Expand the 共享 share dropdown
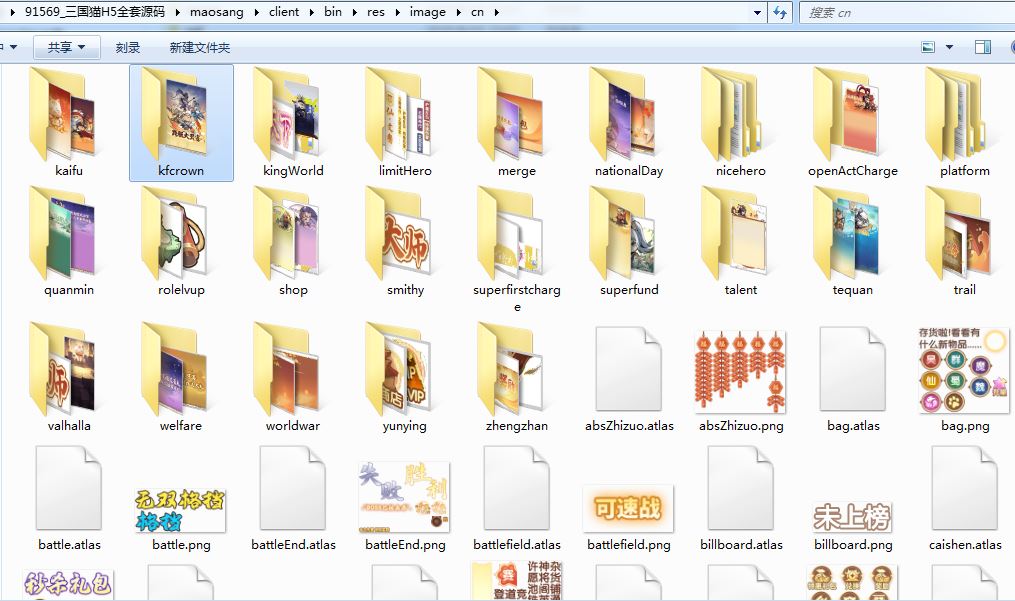1015x601 pixels. pos(66,47)
